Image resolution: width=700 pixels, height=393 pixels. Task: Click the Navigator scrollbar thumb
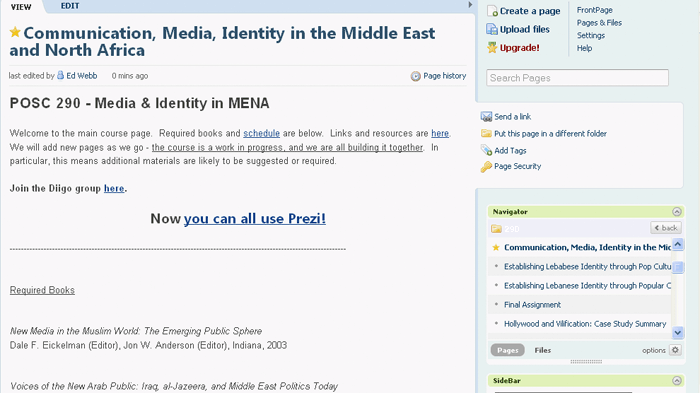tap(678, 267)
